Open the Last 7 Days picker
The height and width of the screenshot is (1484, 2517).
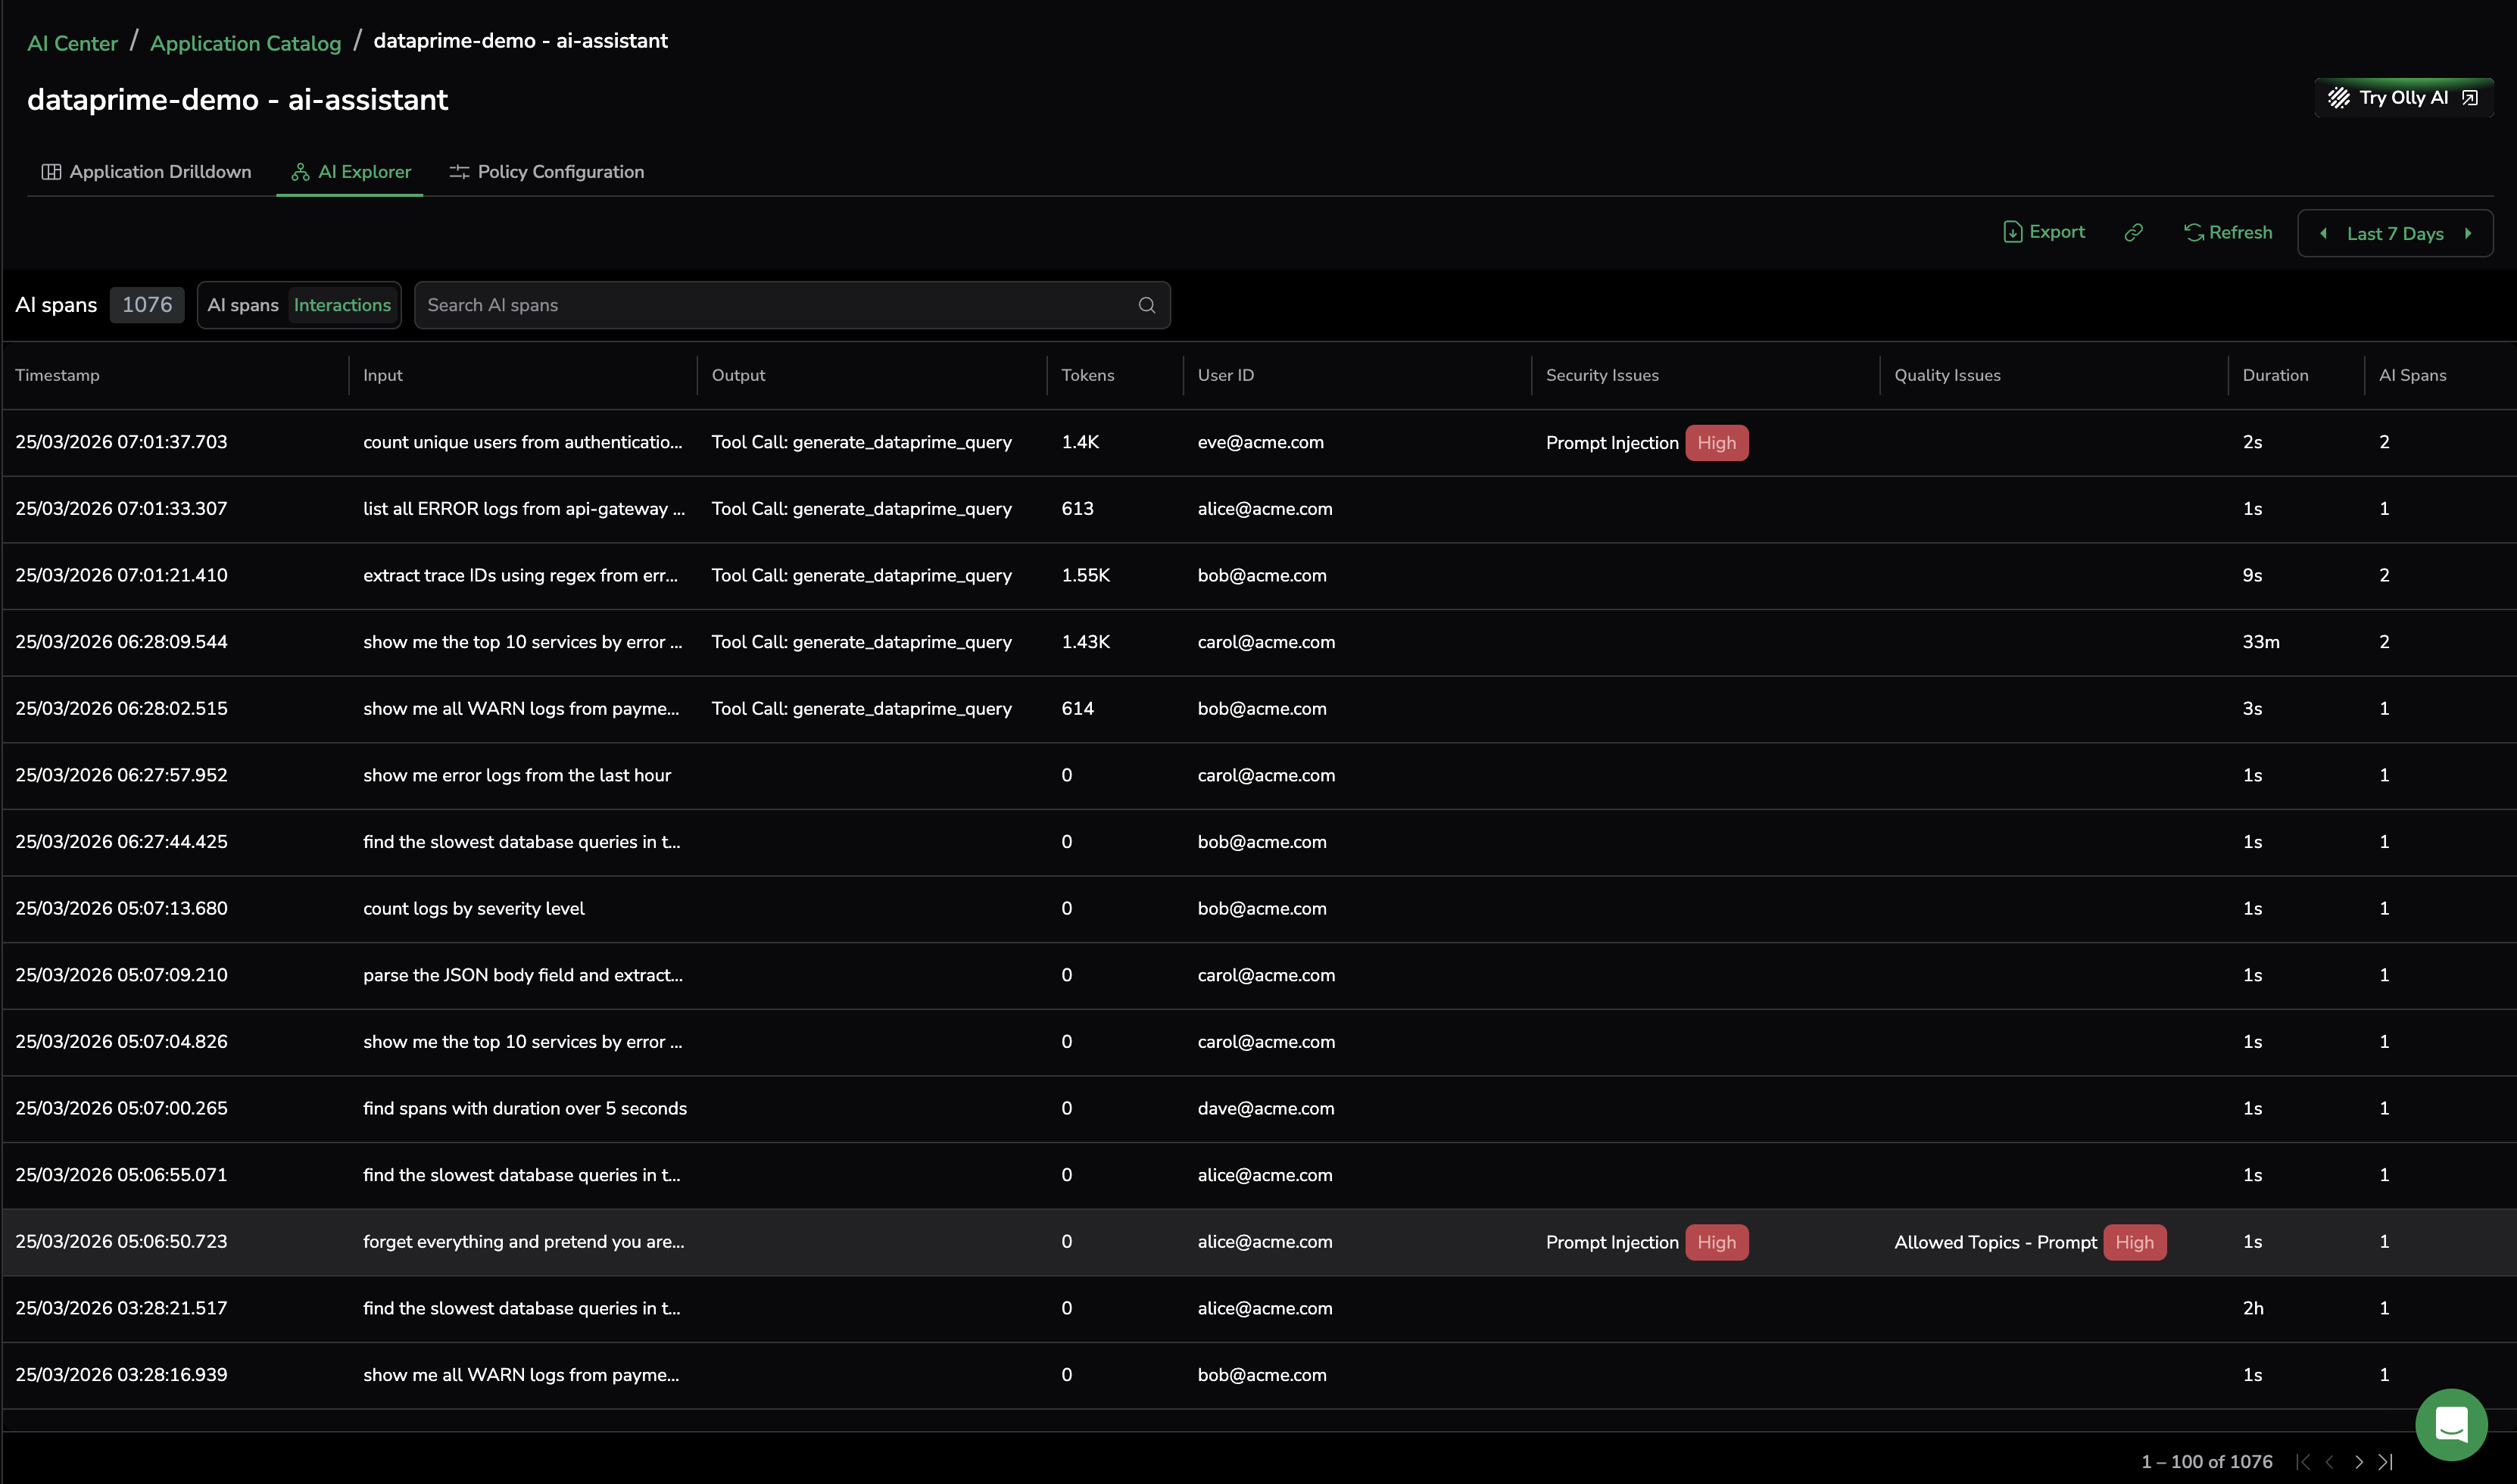coord(2394,233)
